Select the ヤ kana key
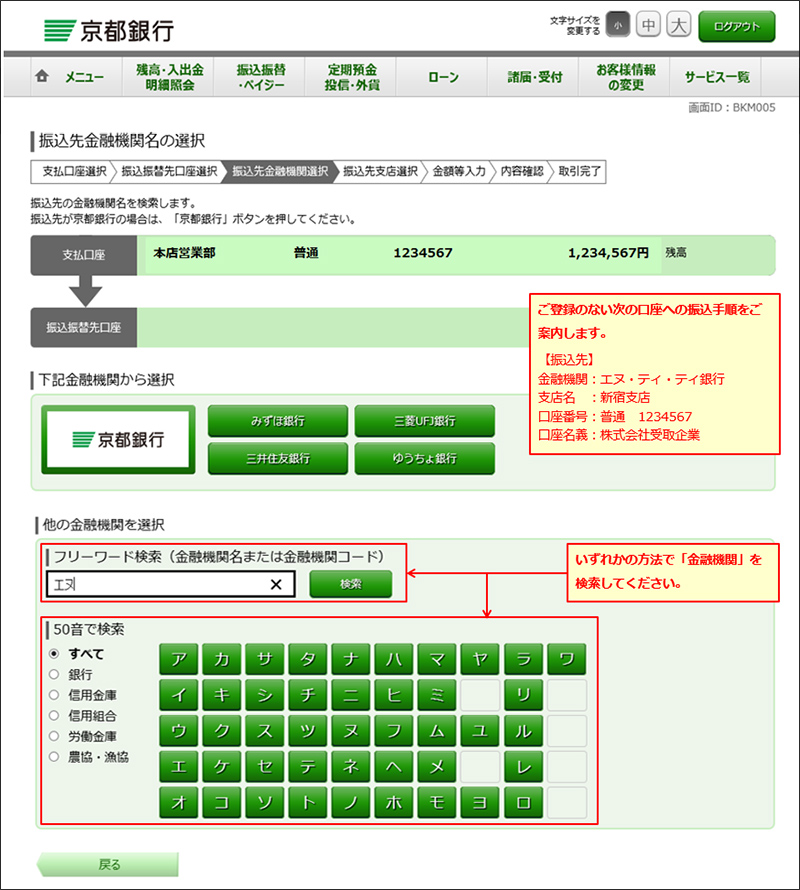The width and height of the screenshot is (800, 890). [480, 660]
